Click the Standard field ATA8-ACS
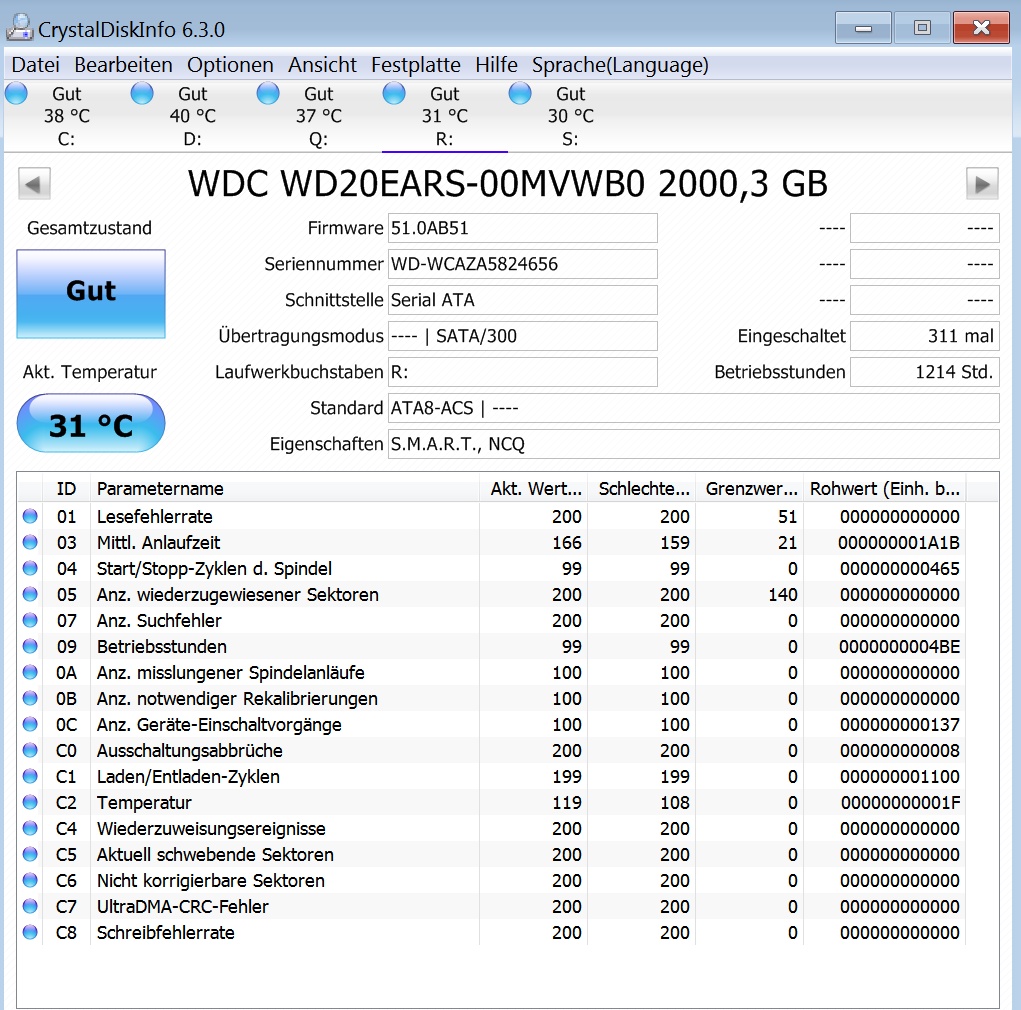The width and height of the screenshot is (1021, 1010). (693, 408)
